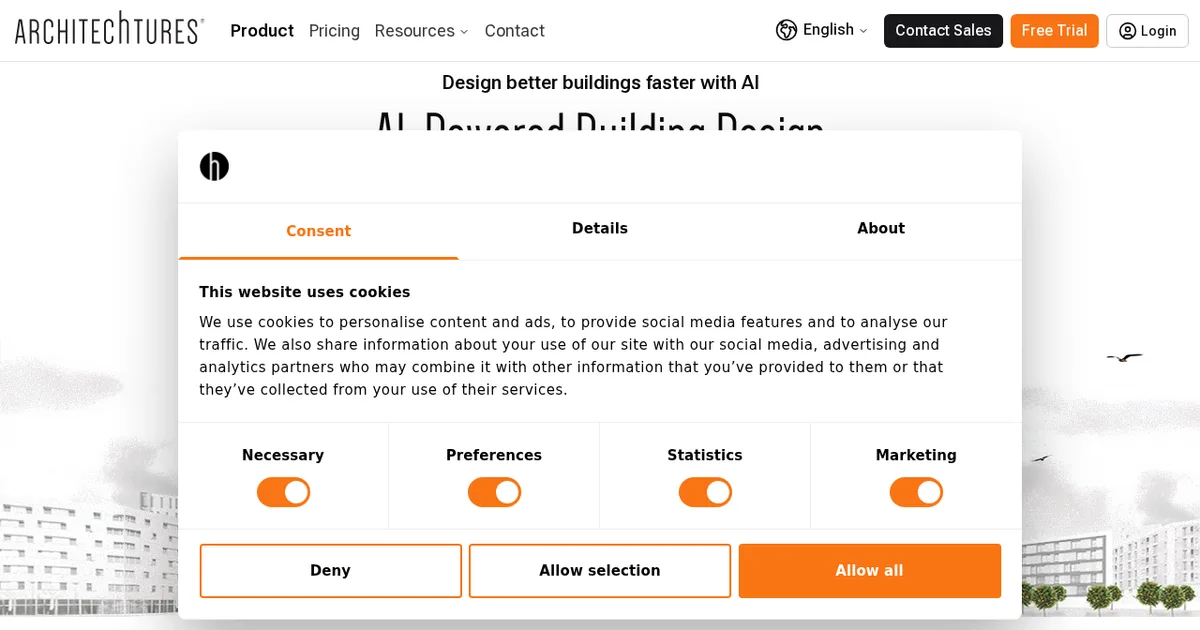Screen dimensions: 1200x630
Task: Accept cookies with Allow all
Action: (x=870, y=571)
